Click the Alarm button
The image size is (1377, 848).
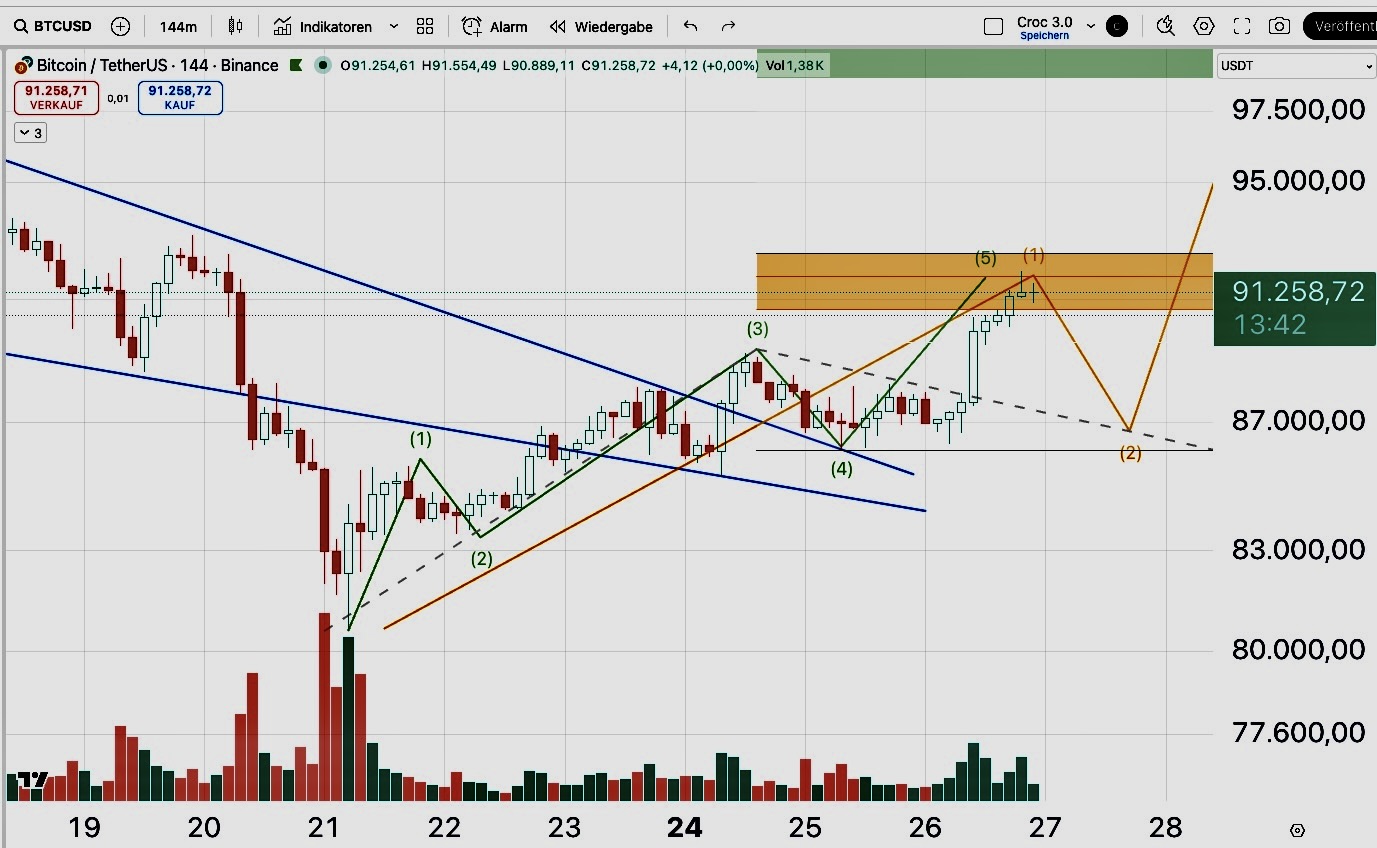click(x=495, y=26)
